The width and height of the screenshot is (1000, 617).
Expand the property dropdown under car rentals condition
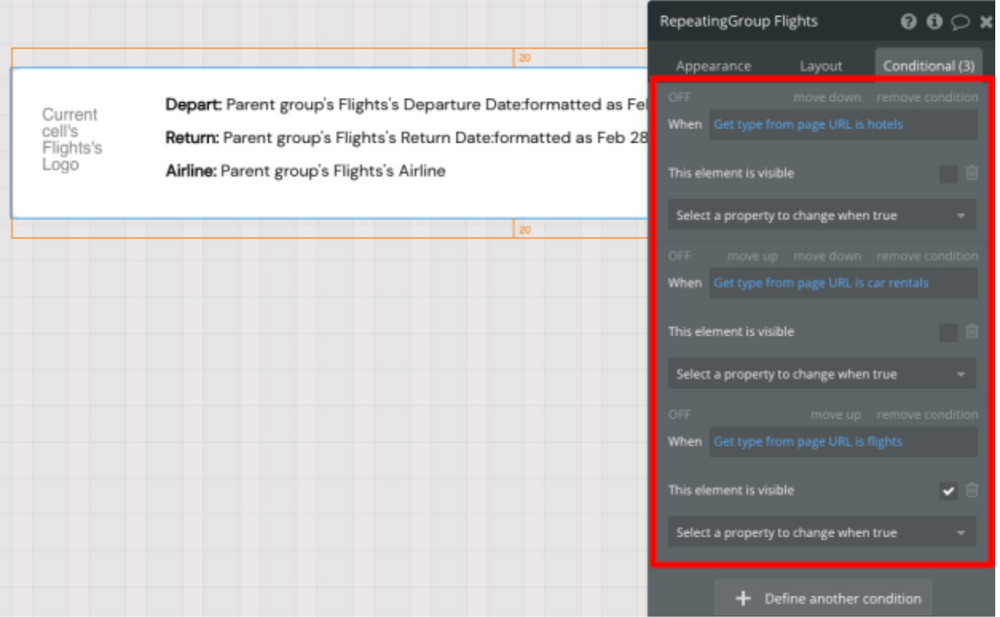tap(820, 373)
